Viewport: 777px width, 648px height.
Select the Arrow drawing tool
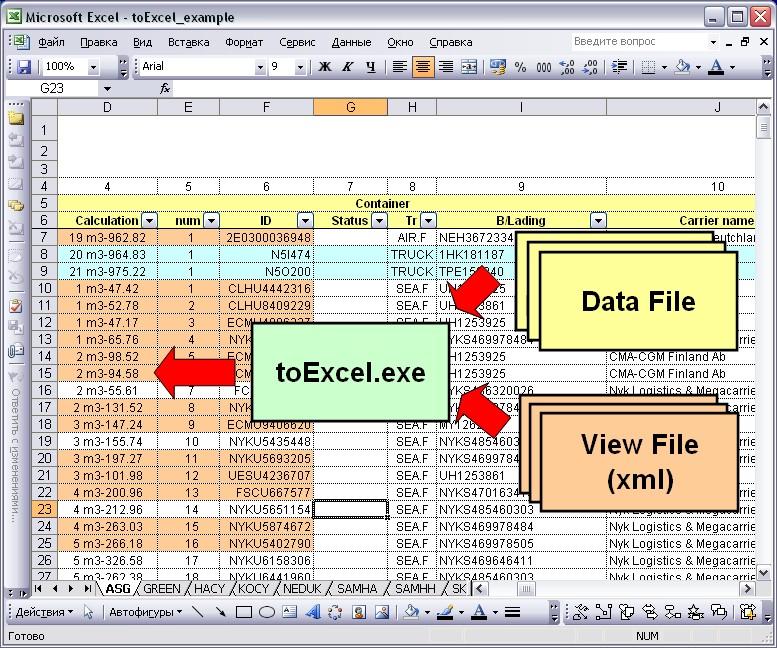(221, 612)
